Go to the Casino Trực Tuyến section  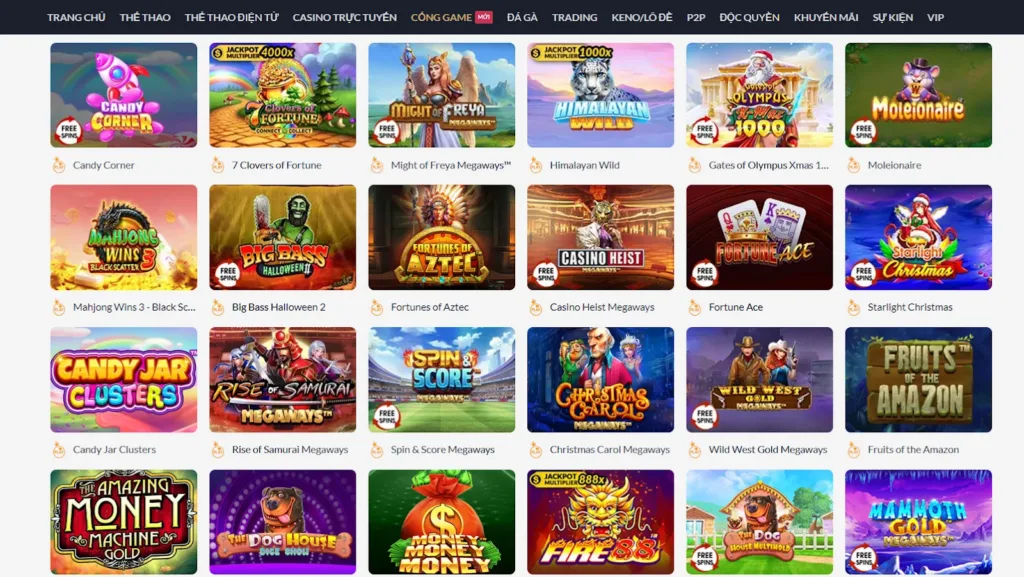click(x=344, y=17)
